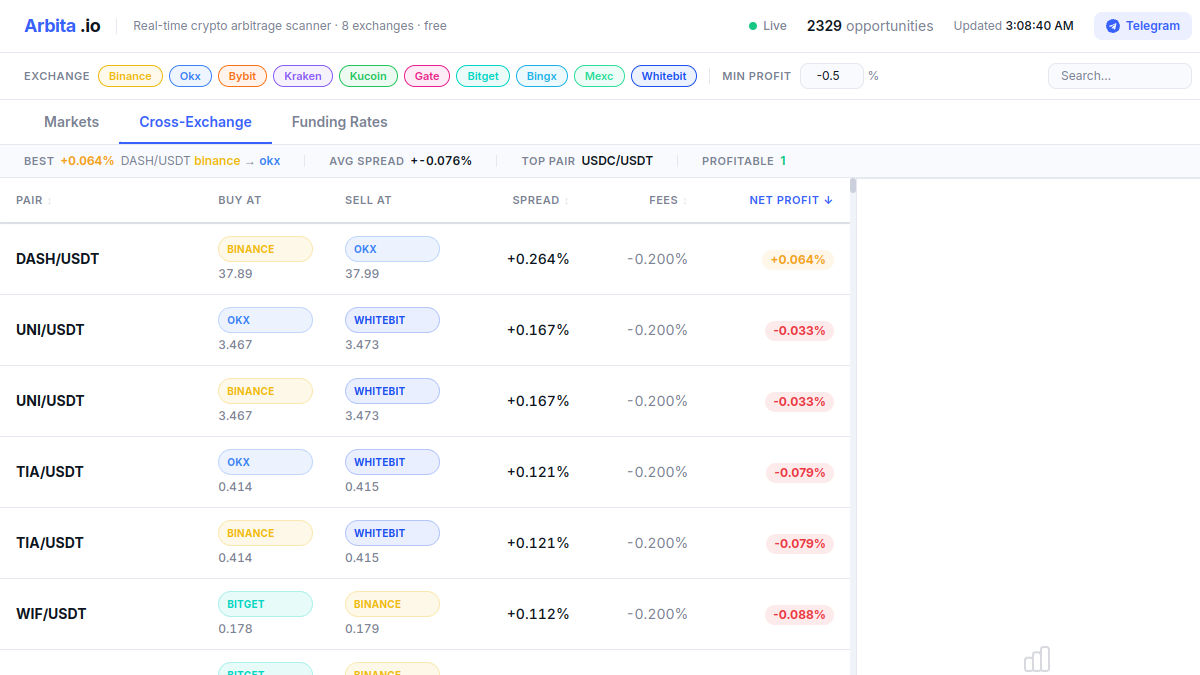Select the TIA/USDT row that buys at OKX

(x=425, y=472)
